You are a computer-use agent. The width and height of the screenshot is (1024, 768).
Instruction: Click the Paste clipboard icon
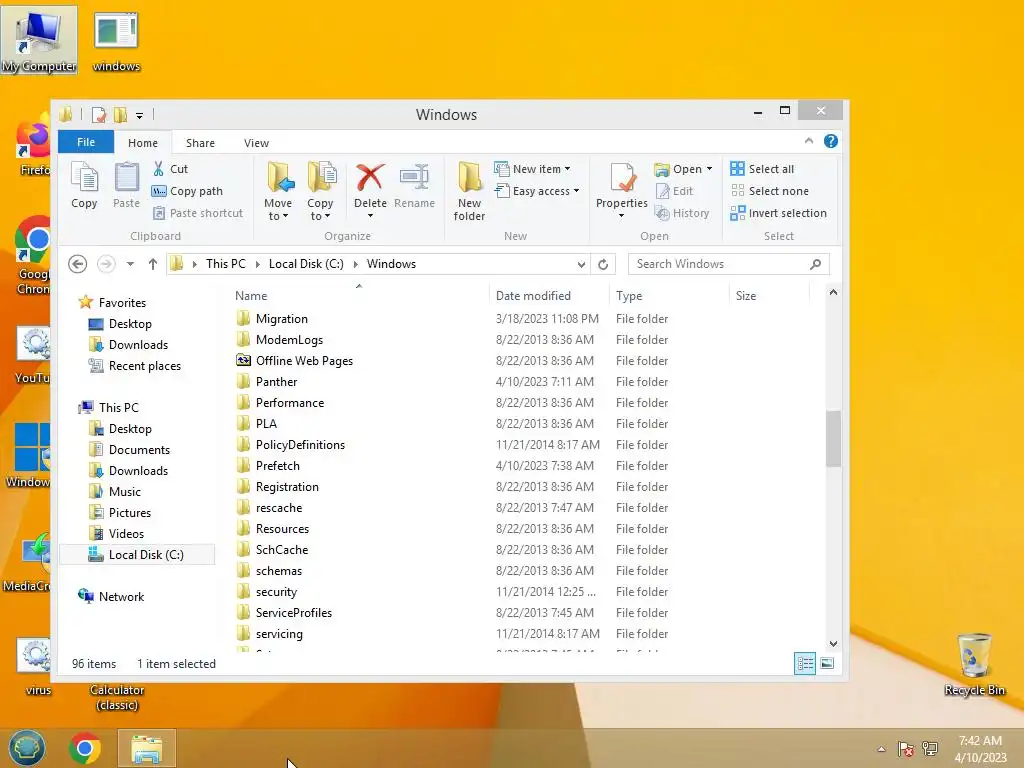pyautogui.click(x=126, y=186)
